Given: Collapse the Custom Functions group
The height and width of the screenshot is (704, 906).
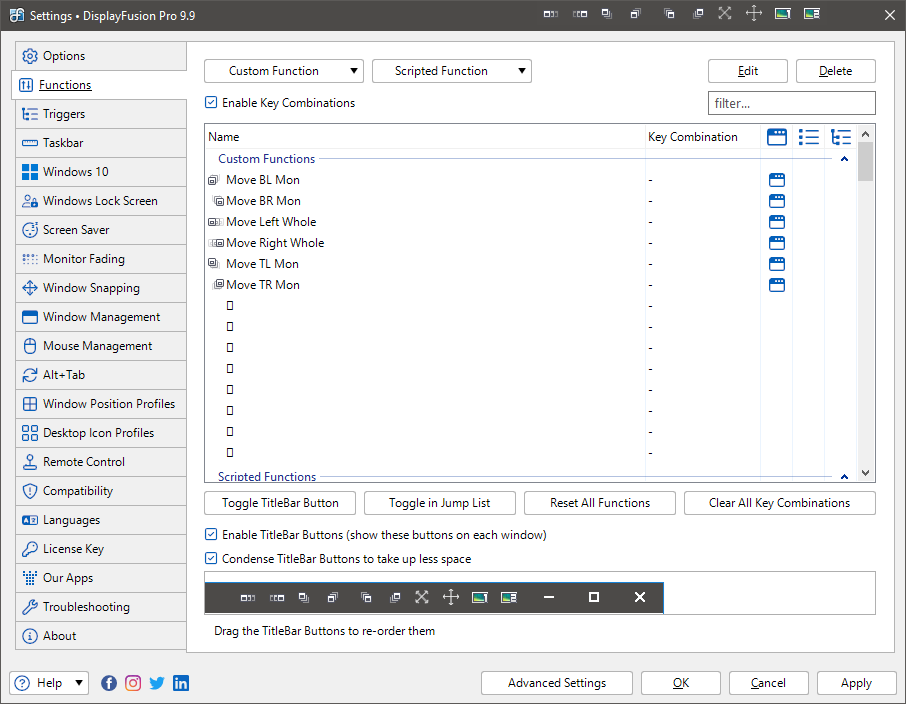Looking at the screenshot, I should tap(844, 159).
